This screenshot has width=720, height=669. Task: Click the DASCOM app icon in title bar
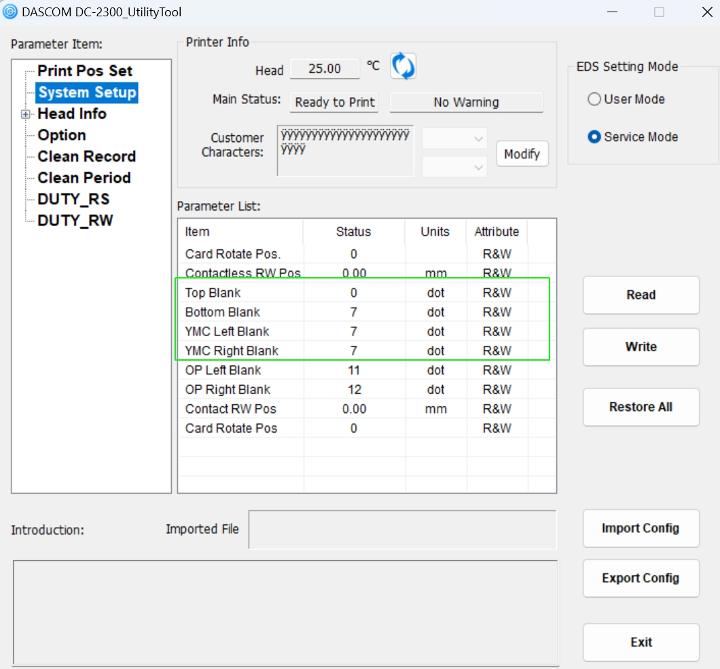[x=10, y=11]
